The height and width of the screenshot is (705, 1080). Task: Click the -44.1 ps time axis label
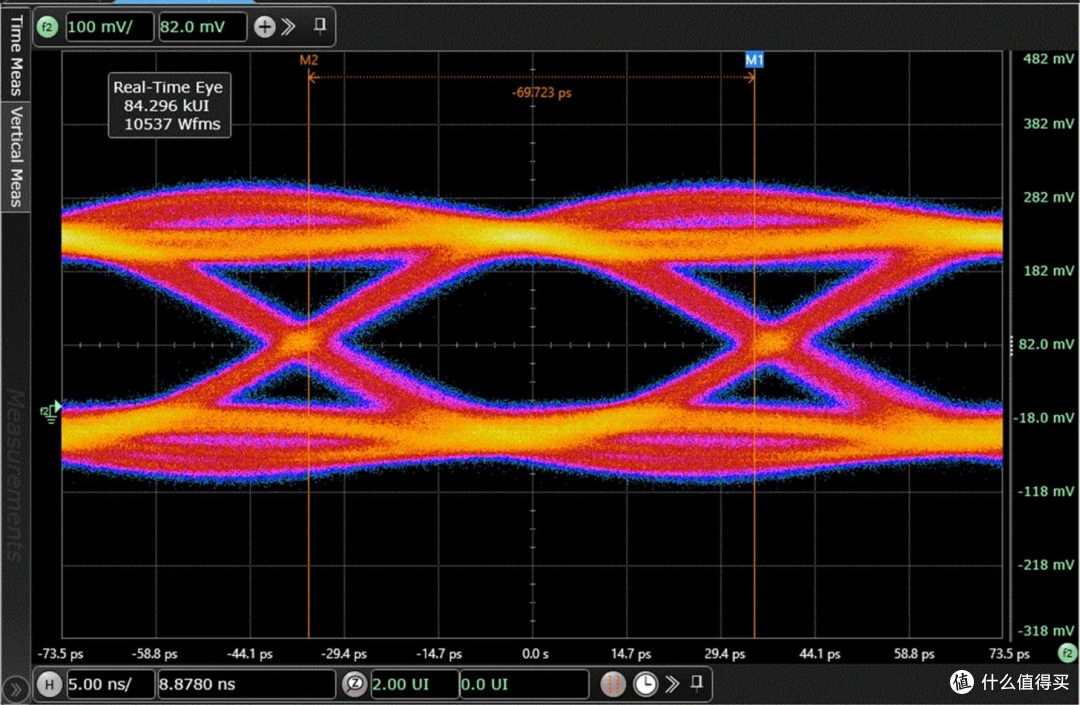(249, 653)
